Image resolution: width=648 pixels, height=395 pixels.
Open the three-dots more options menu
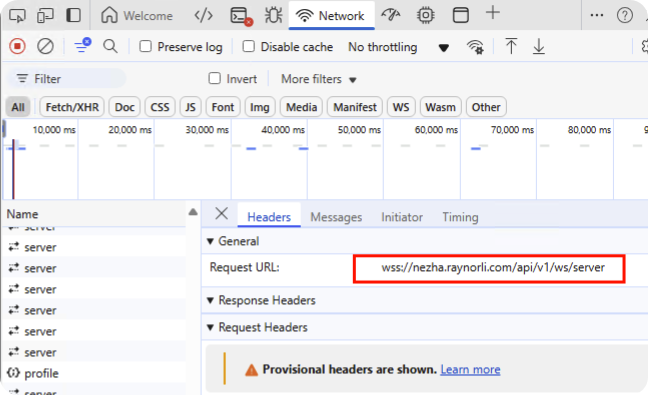pyautogui.click(x=597, y=15)
